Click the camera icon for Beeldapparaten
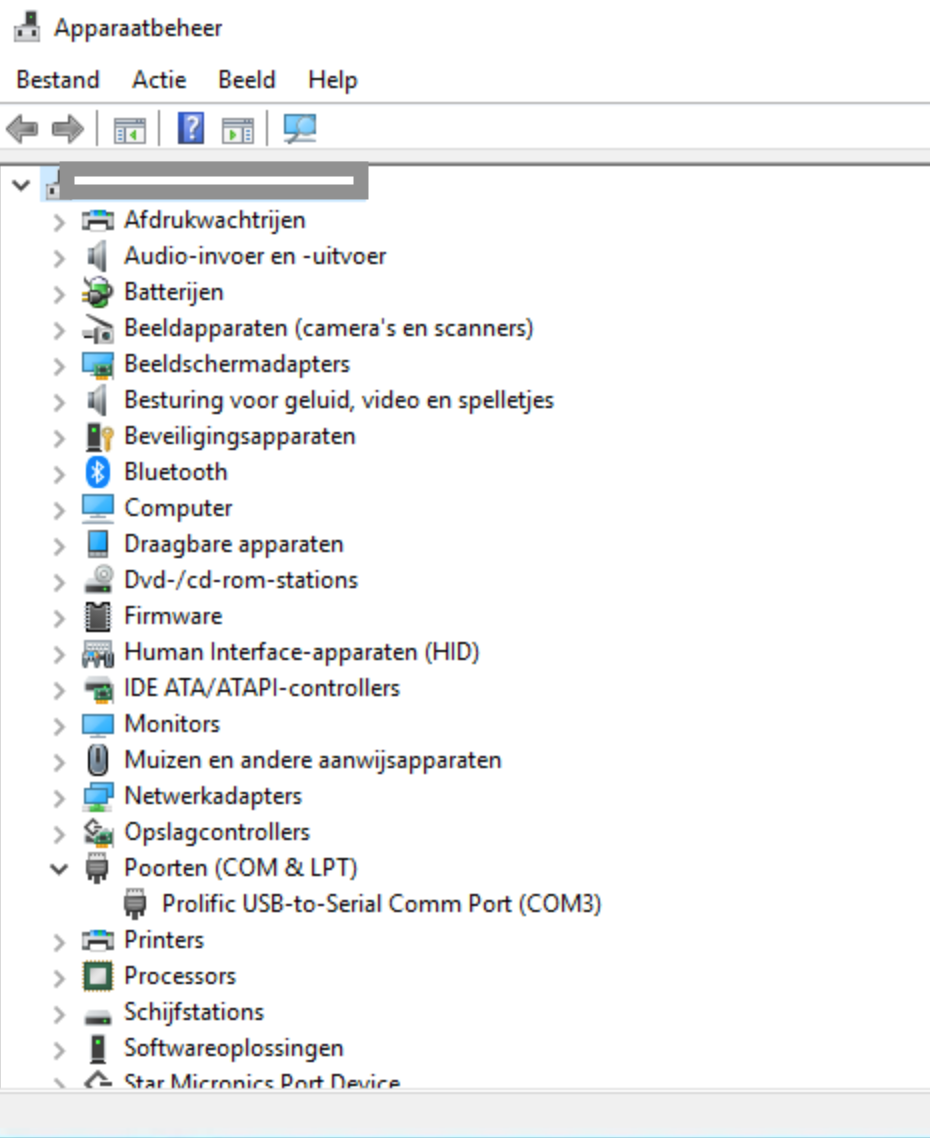 [x=97, y=329]
